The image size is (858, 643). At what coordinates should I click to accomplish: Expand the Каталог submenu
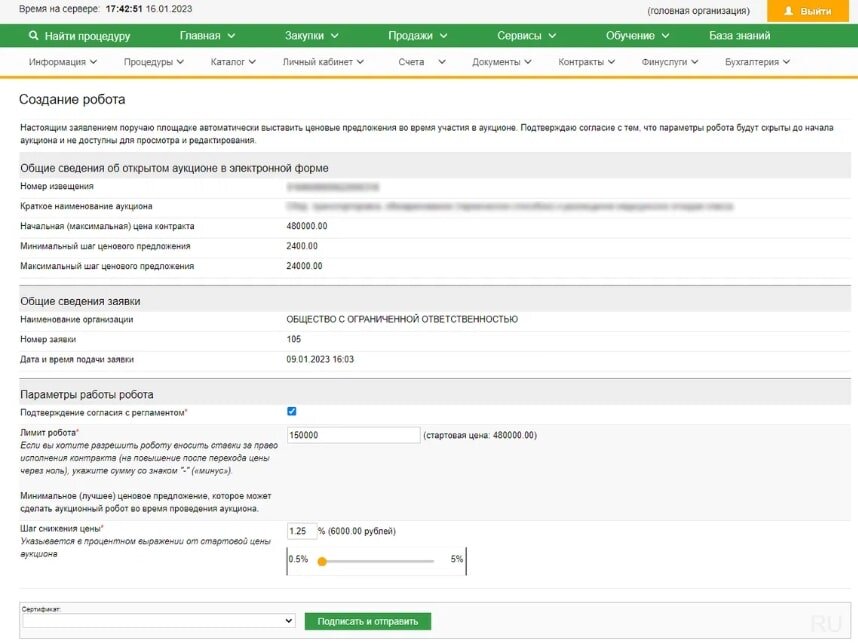[x=233, y=62]
